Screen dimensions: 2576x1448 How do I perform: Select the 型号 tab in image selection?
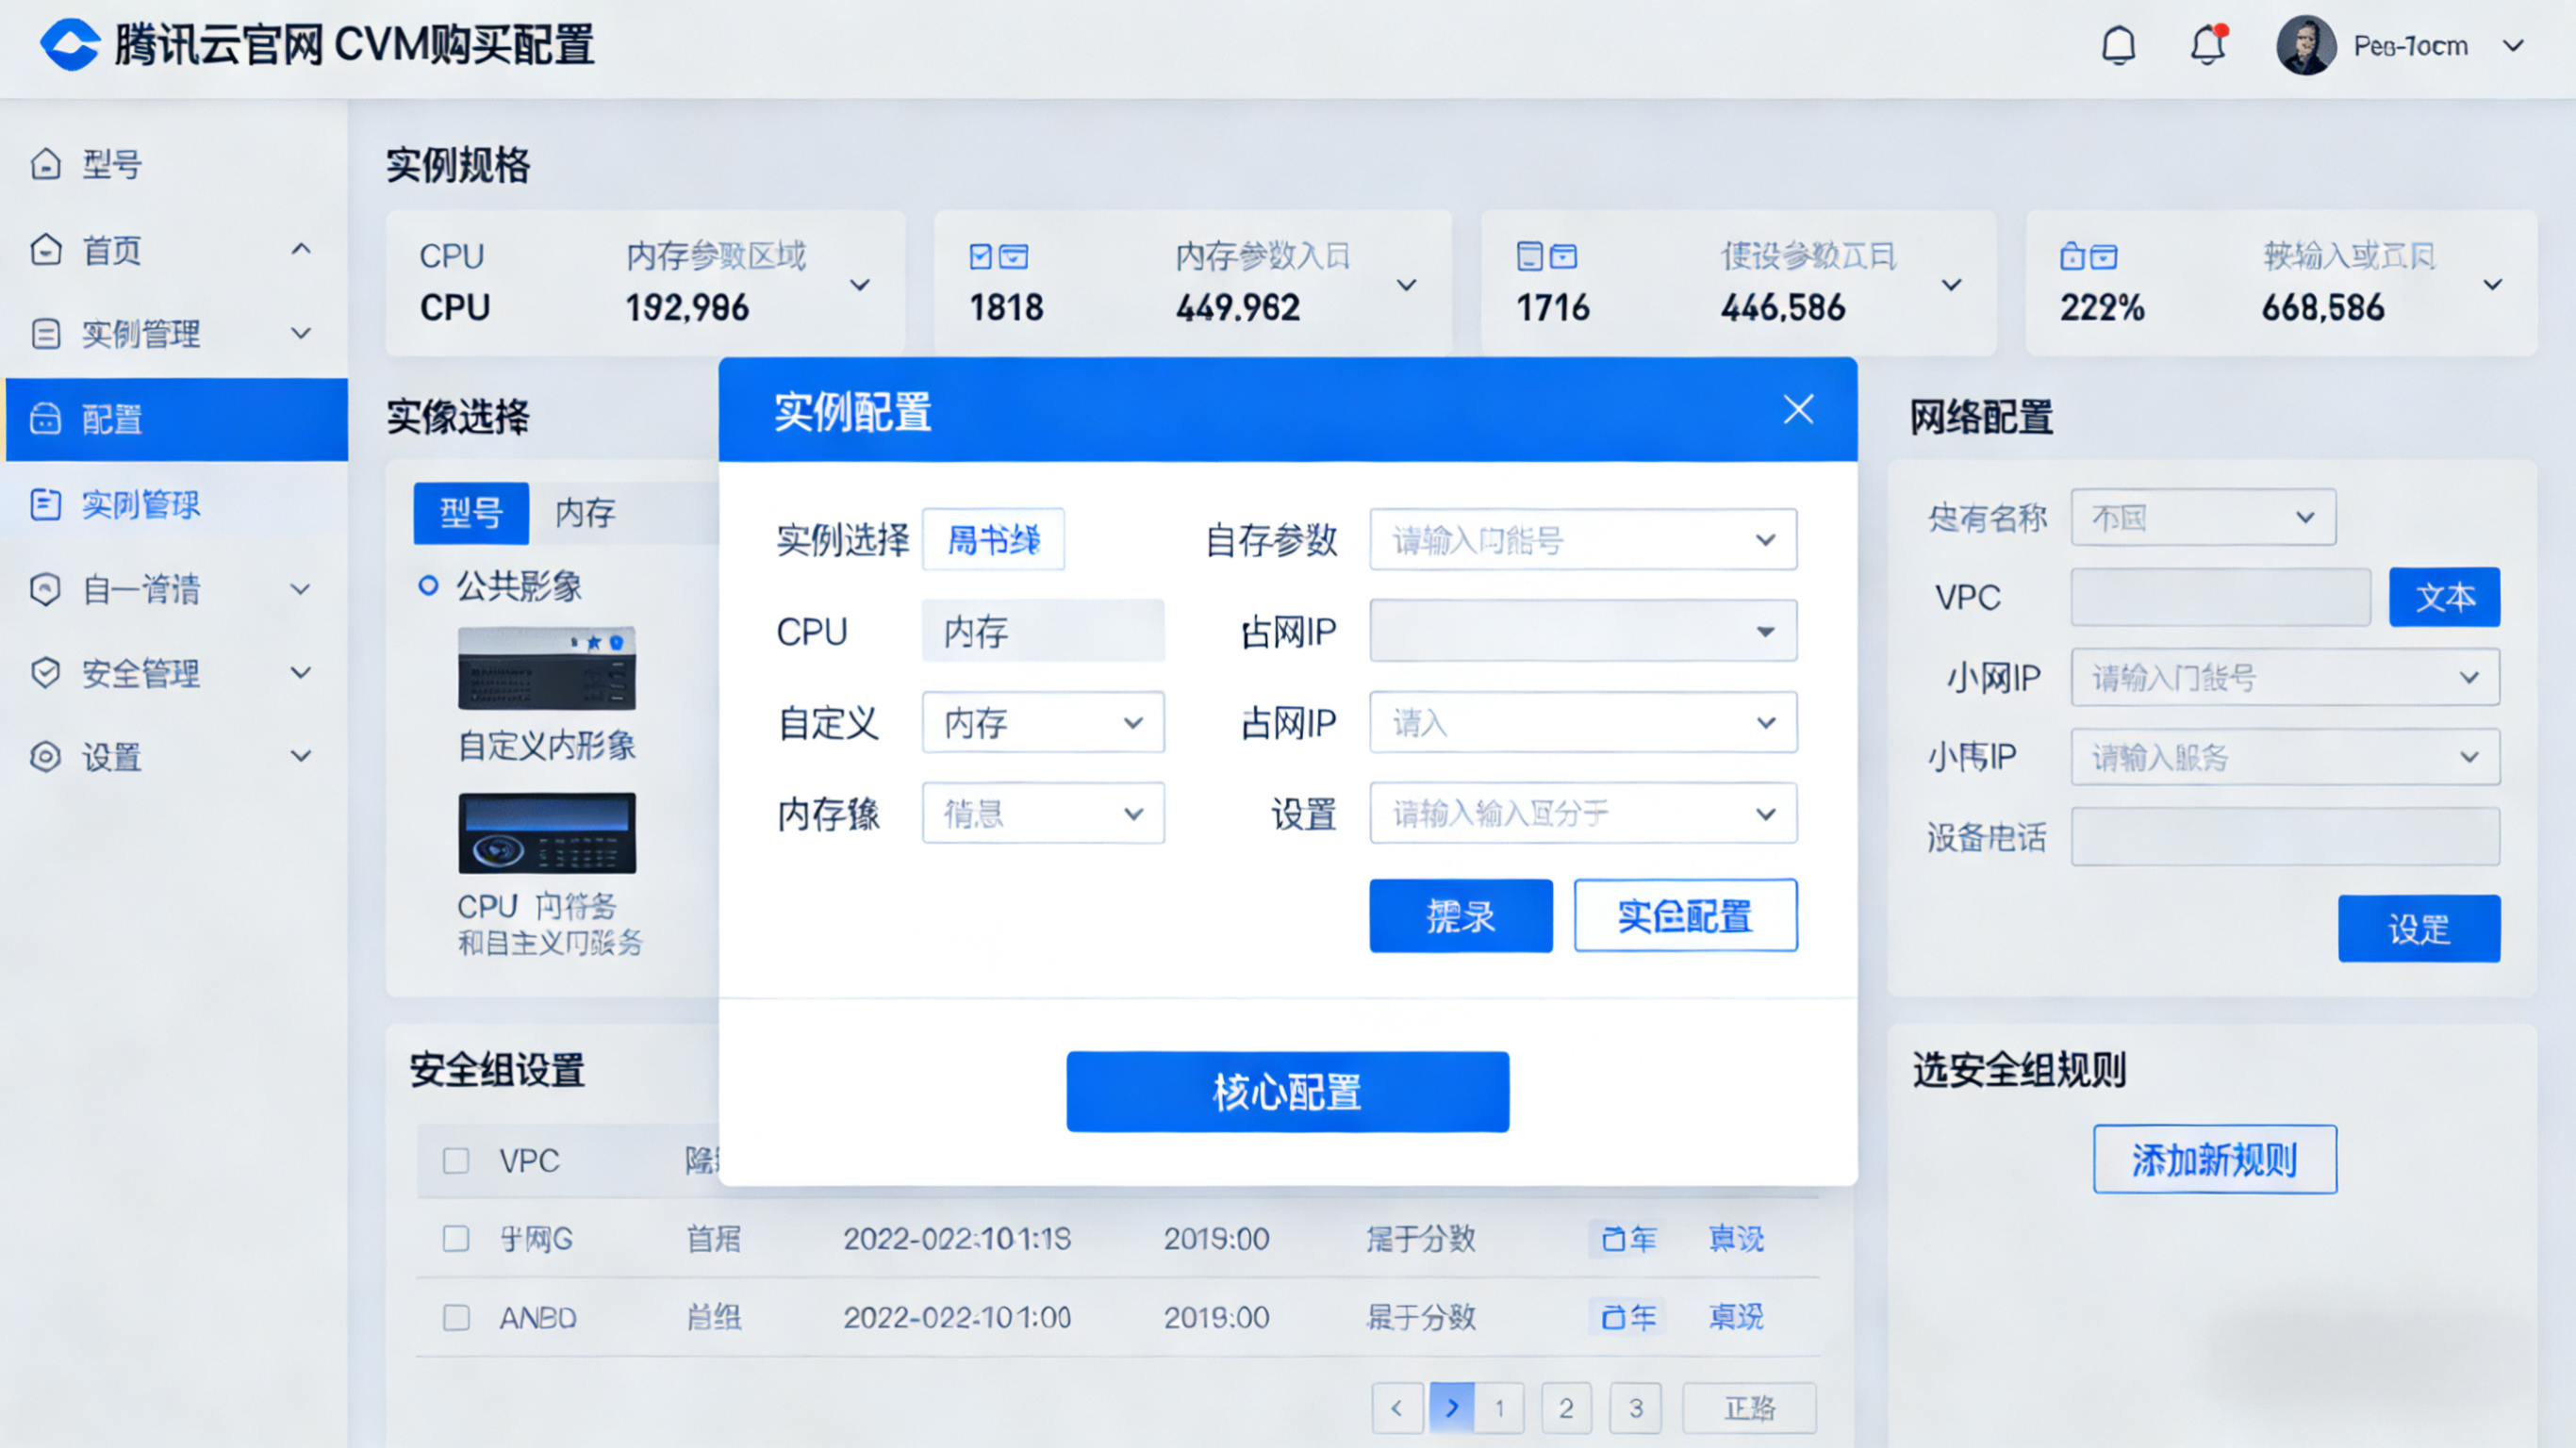point(470,512)
